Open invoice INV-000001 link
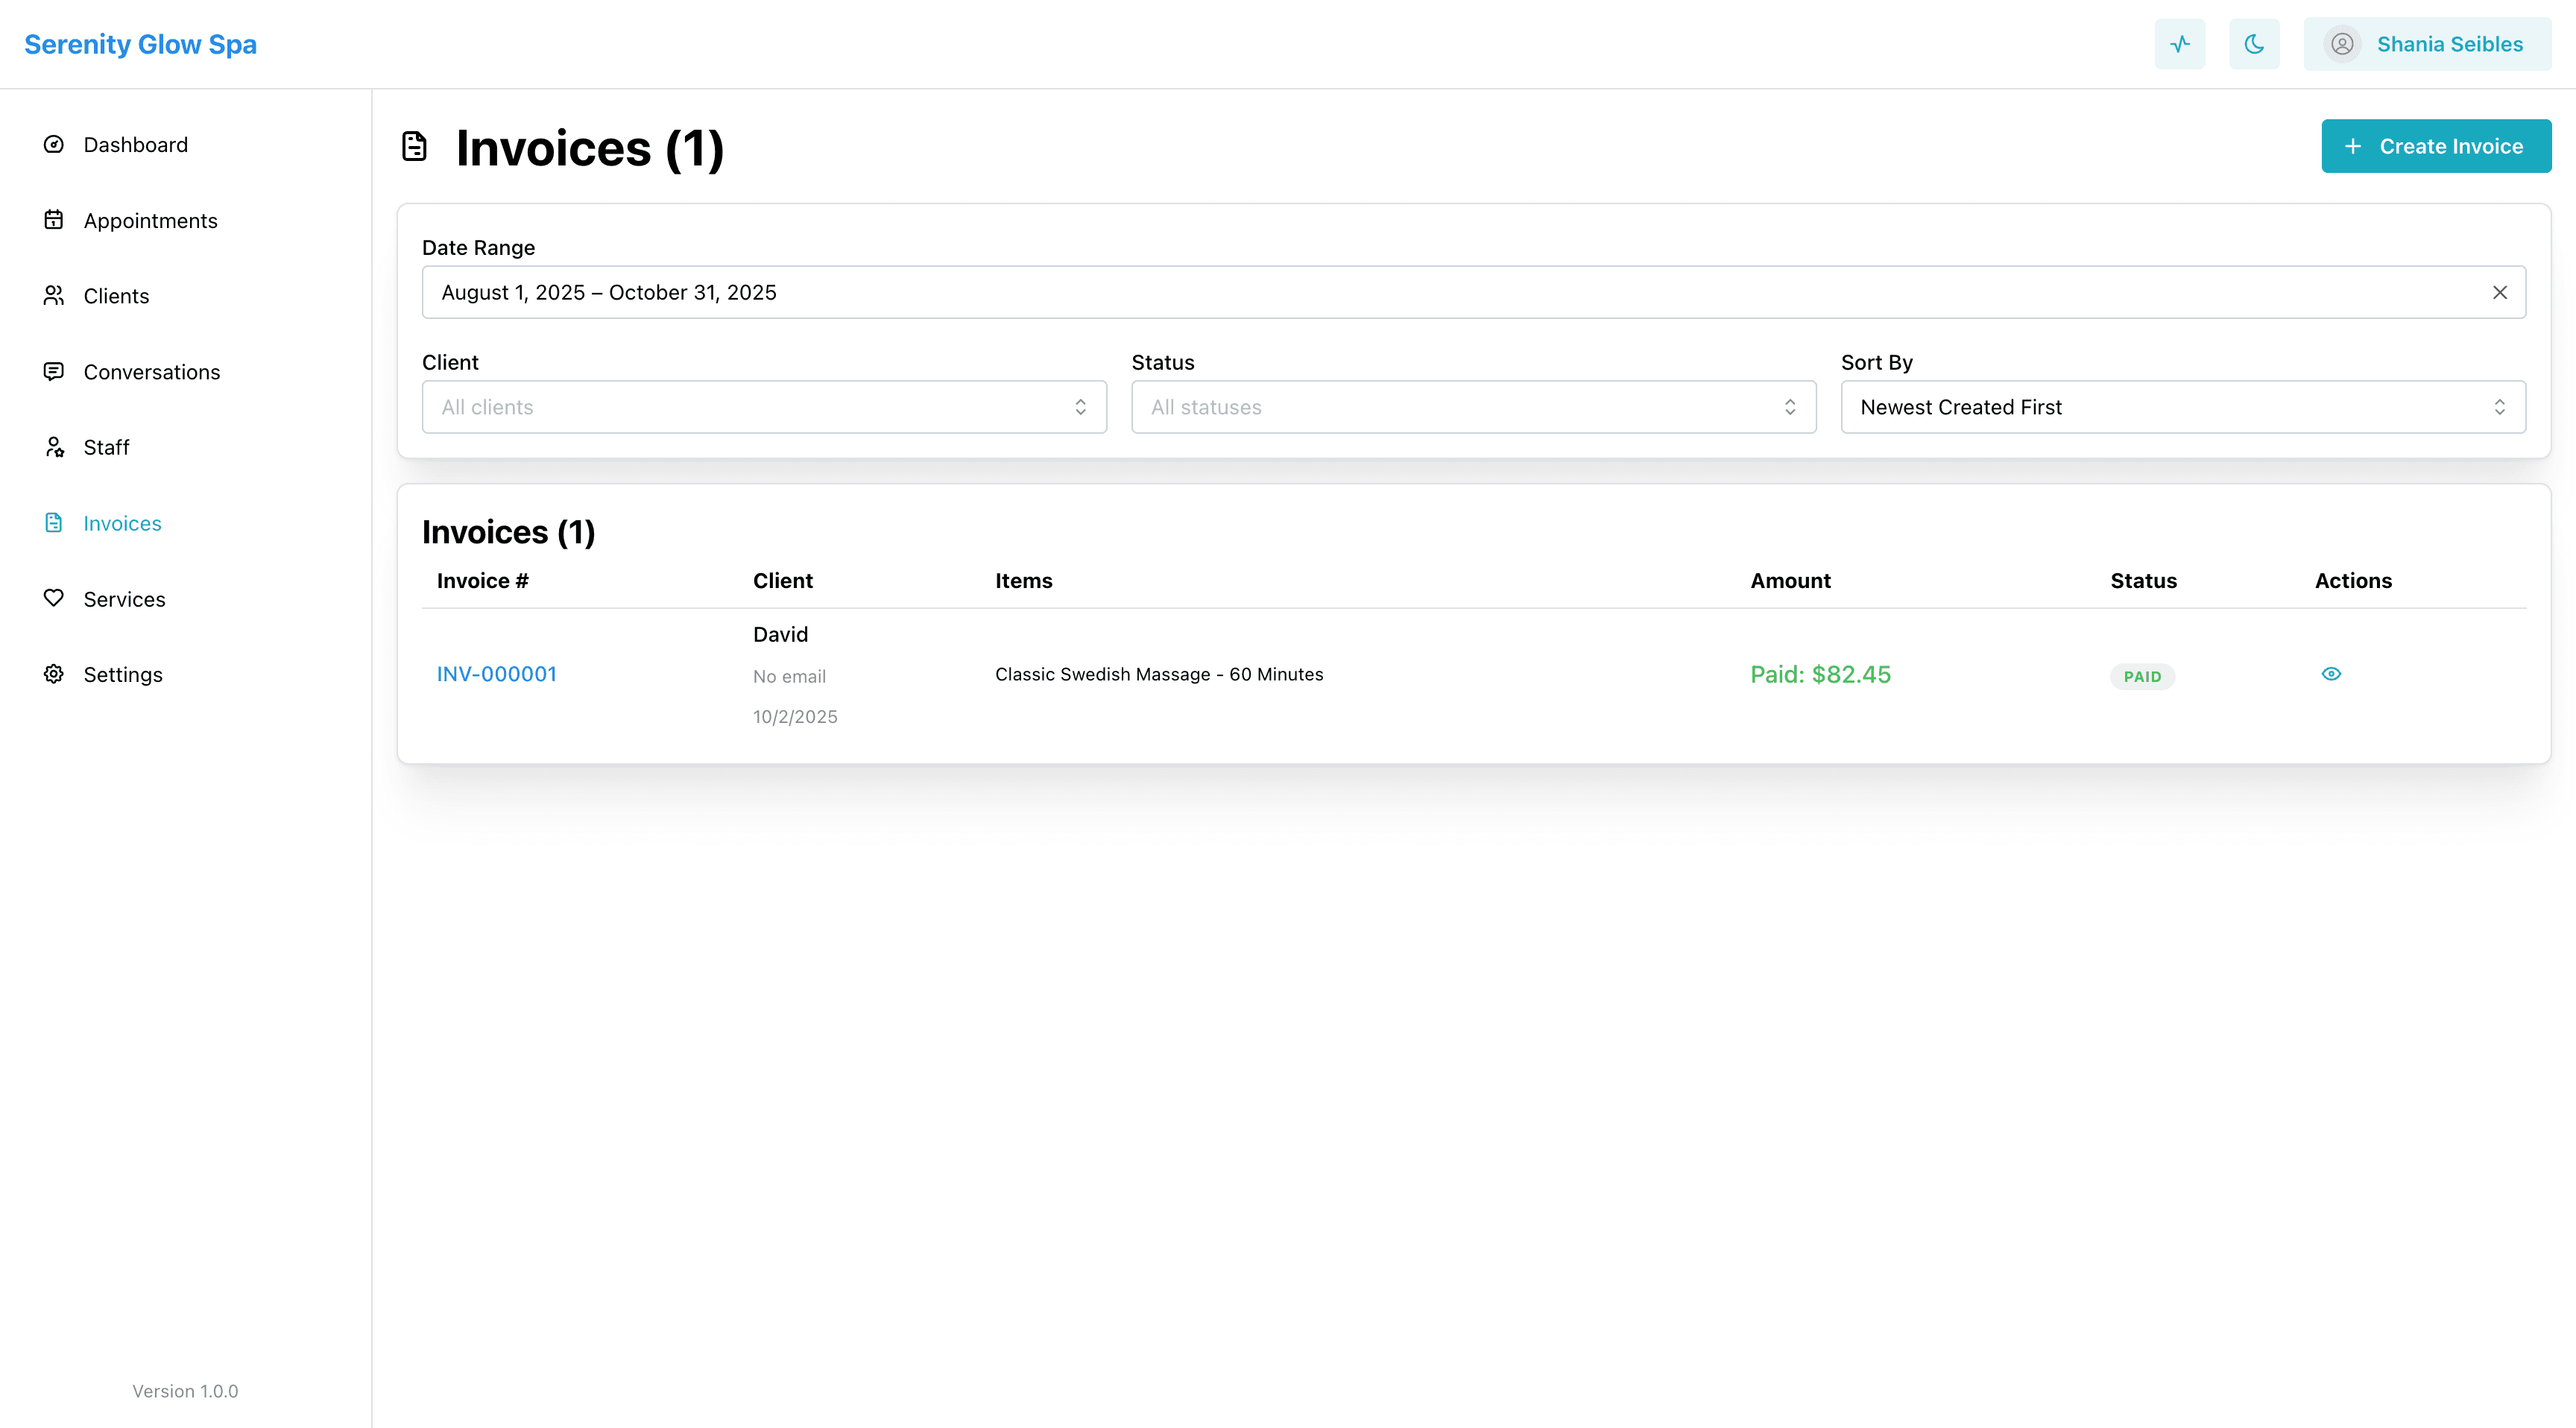Image resolution: width=2576 pixels, height=1428 pixels. (496, 673)
